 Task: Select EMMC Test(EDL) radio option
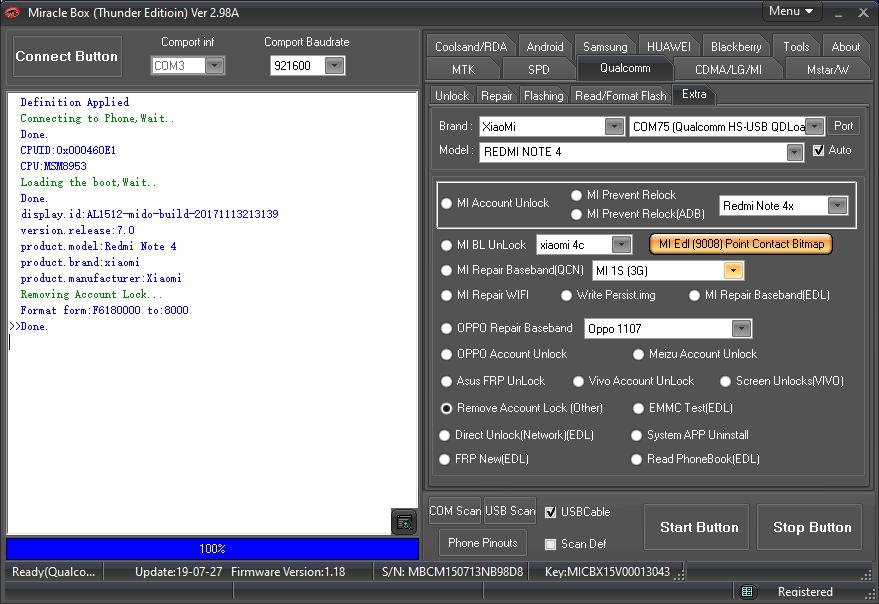click(x=638, y=408)
